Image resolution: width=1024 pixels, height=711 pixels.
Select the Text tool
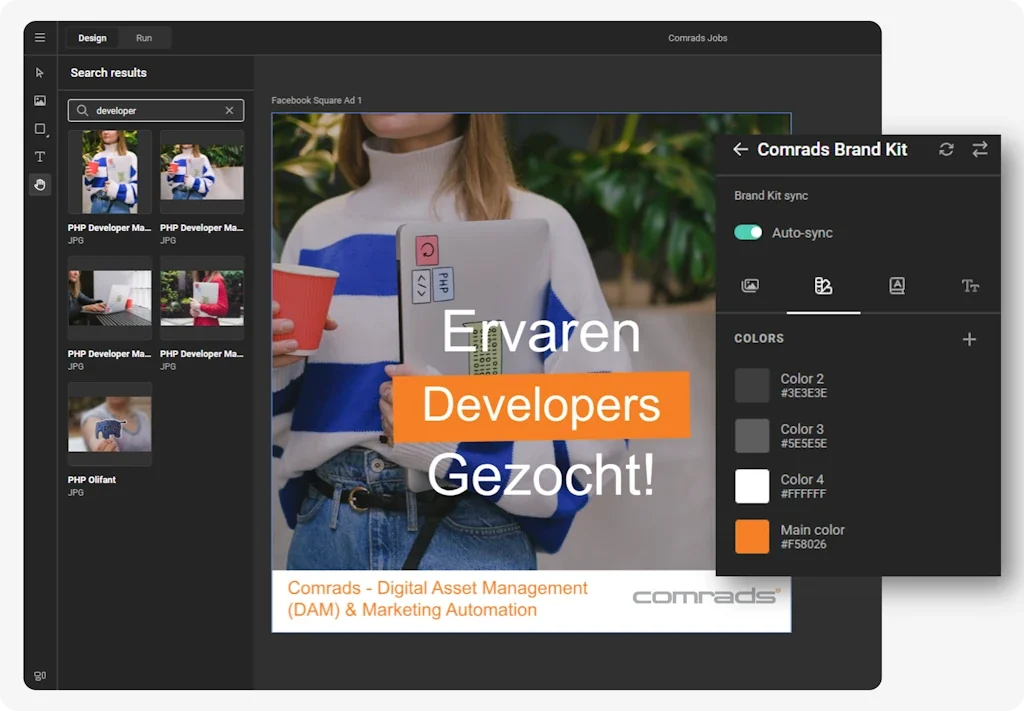(x=40, y=157)
